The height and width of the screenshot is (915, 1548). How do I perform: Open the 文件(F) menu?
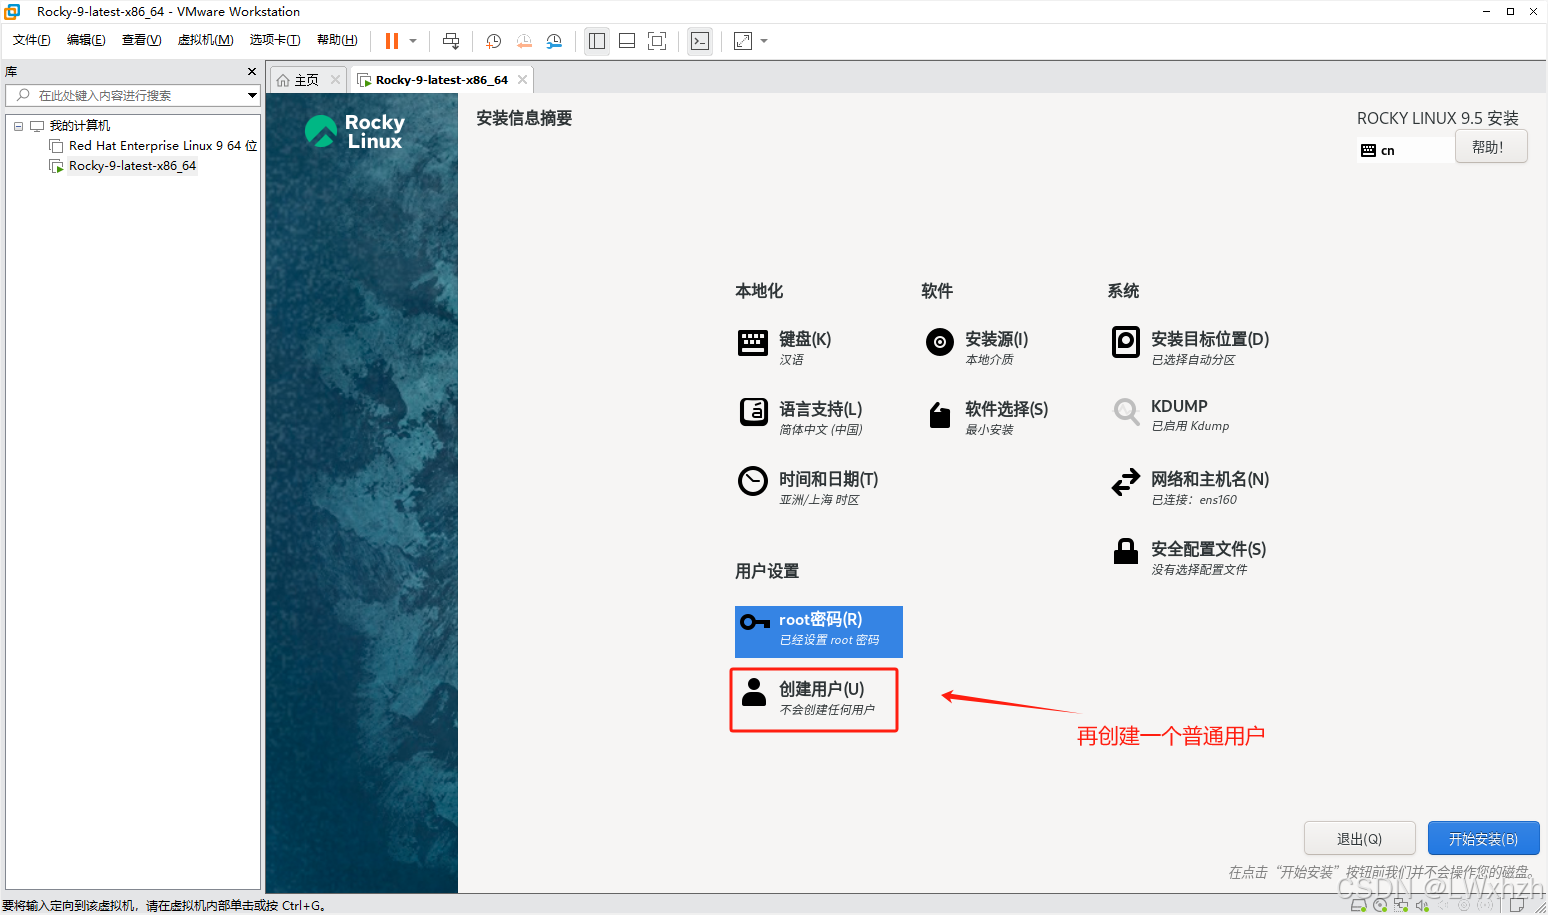click(x=32, y=40)
